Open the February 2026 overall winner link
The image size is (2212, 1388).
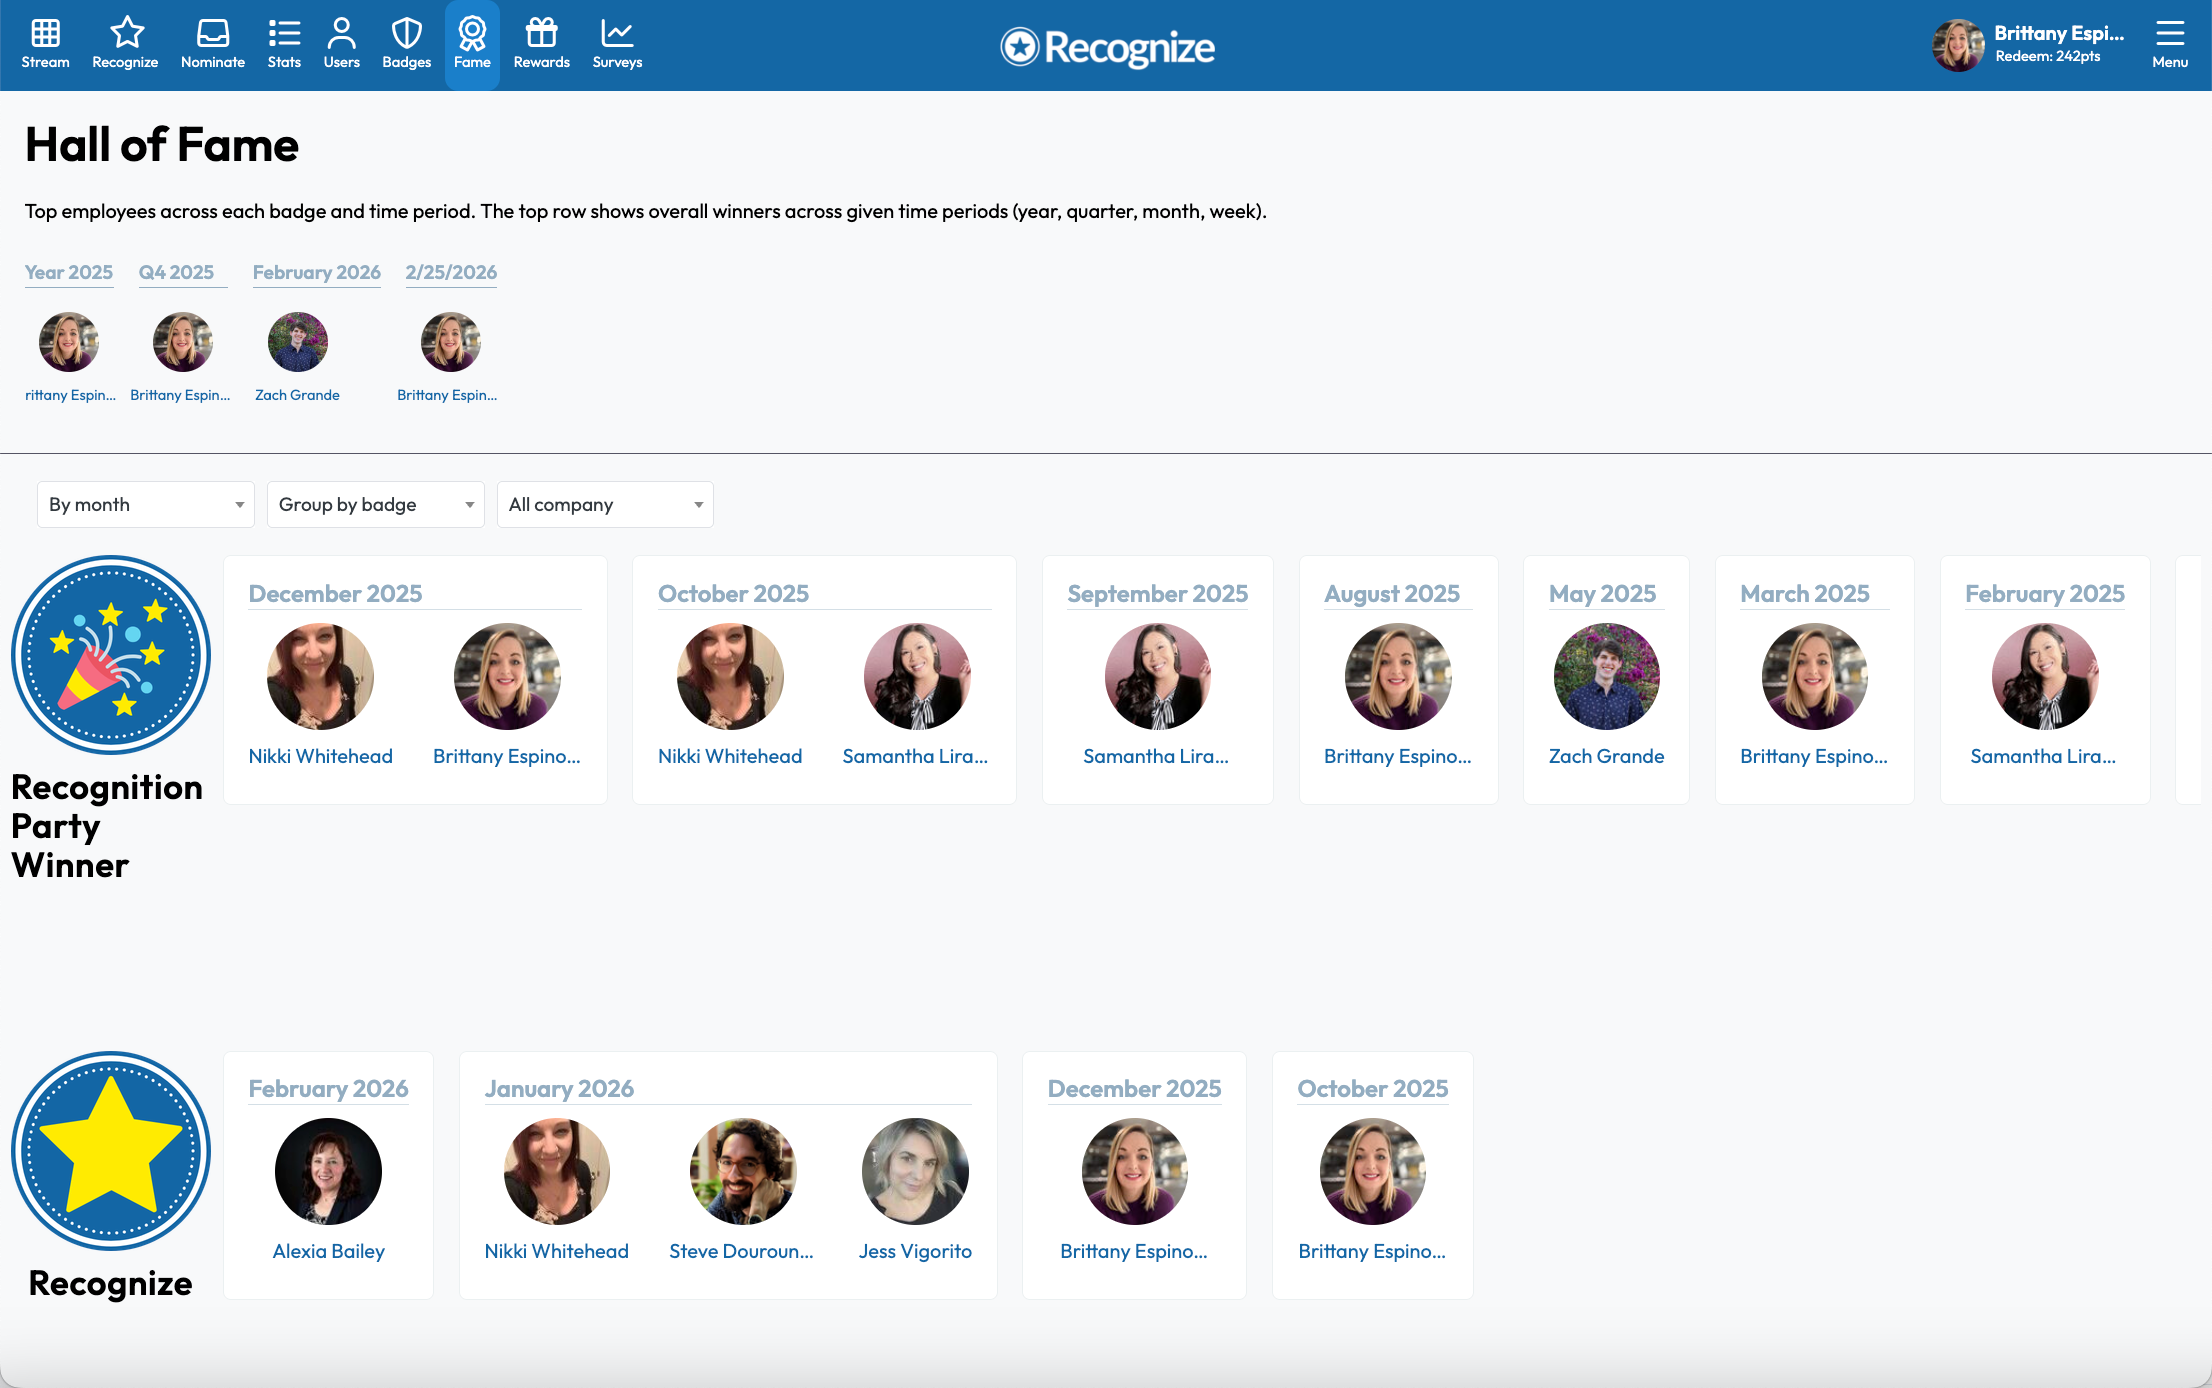[x=316, y=272]
